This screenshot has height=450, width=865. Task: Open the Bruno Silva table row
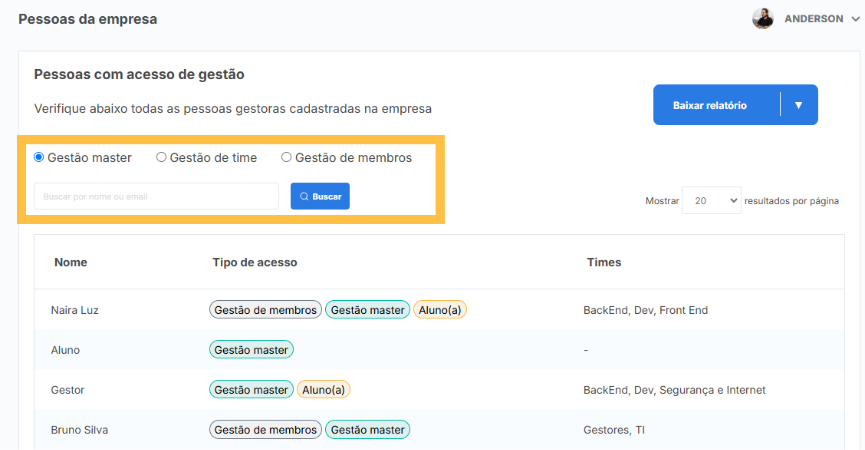point(439,430)
